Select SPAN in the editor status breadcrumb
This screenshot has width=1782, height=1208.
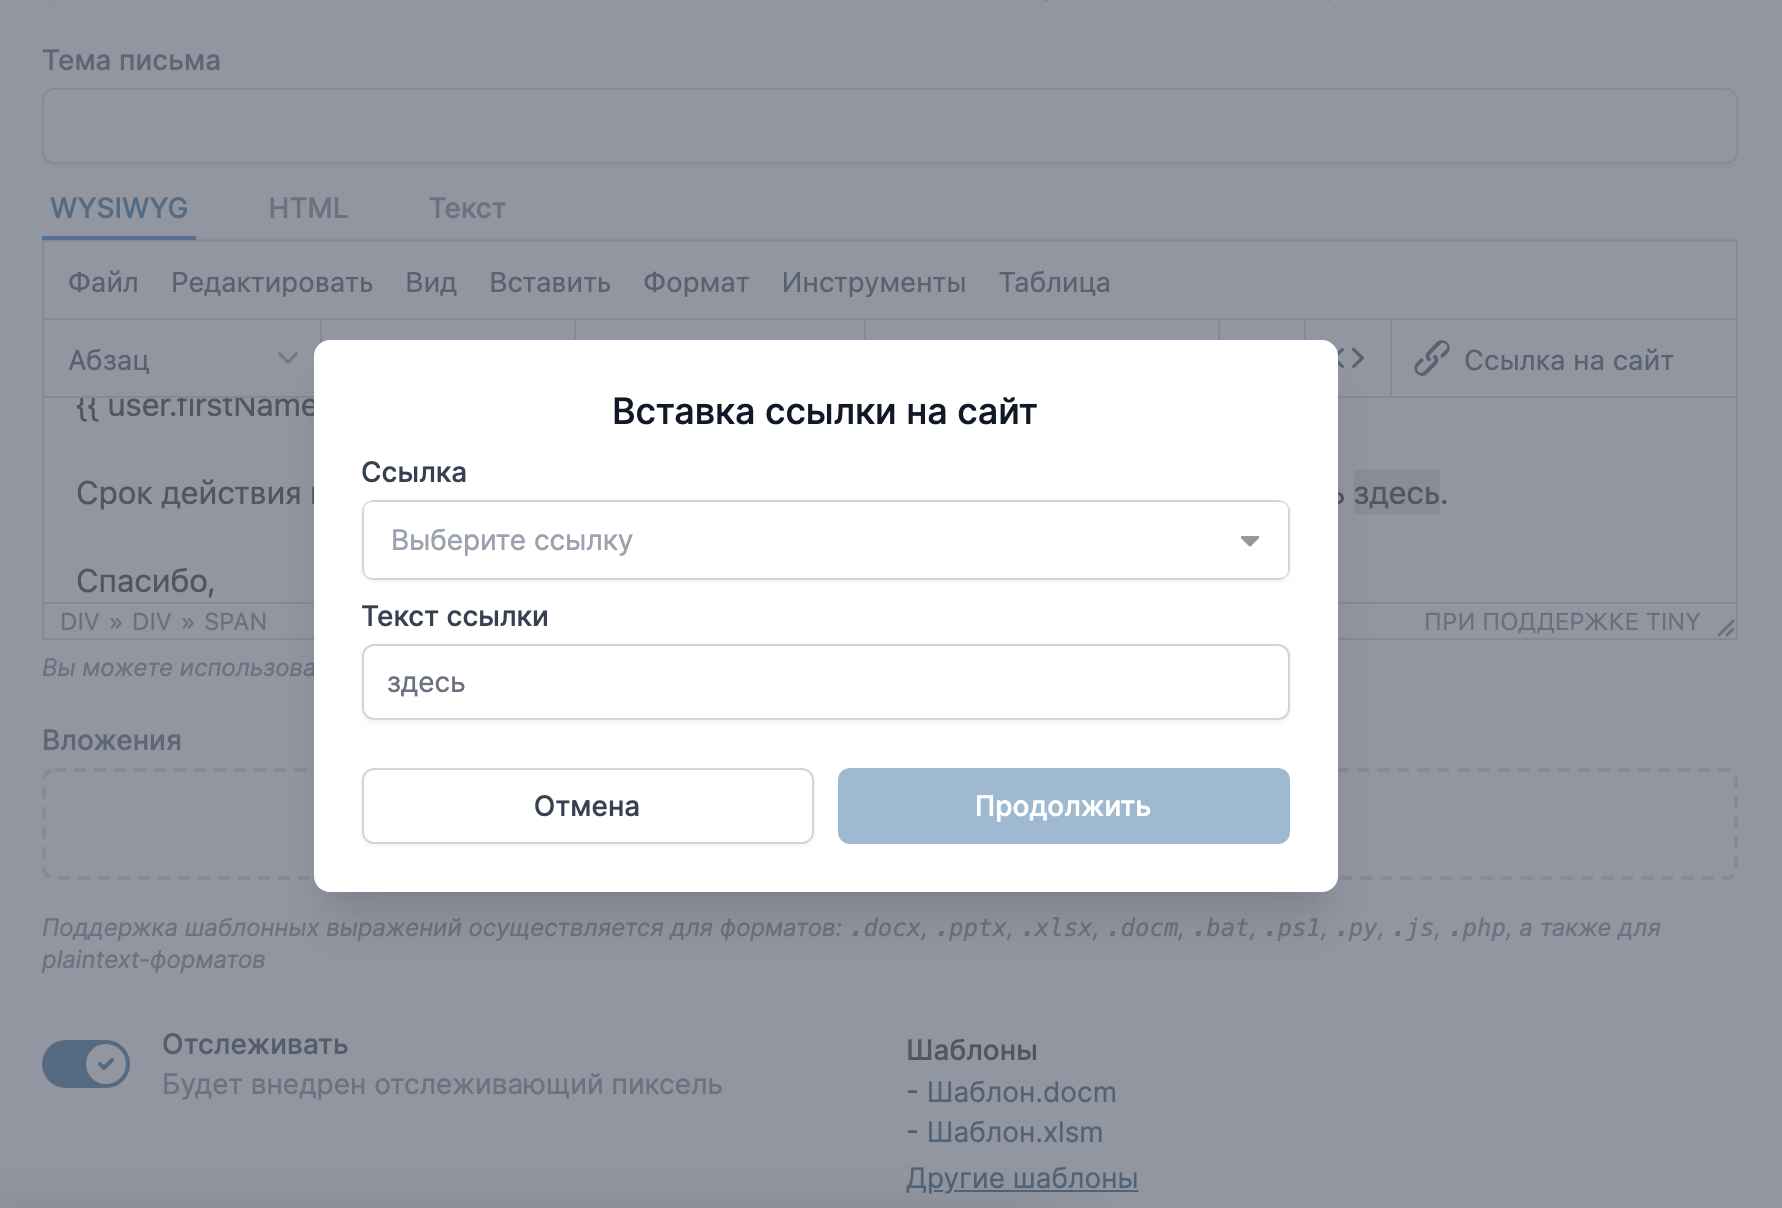coord(237,621)
